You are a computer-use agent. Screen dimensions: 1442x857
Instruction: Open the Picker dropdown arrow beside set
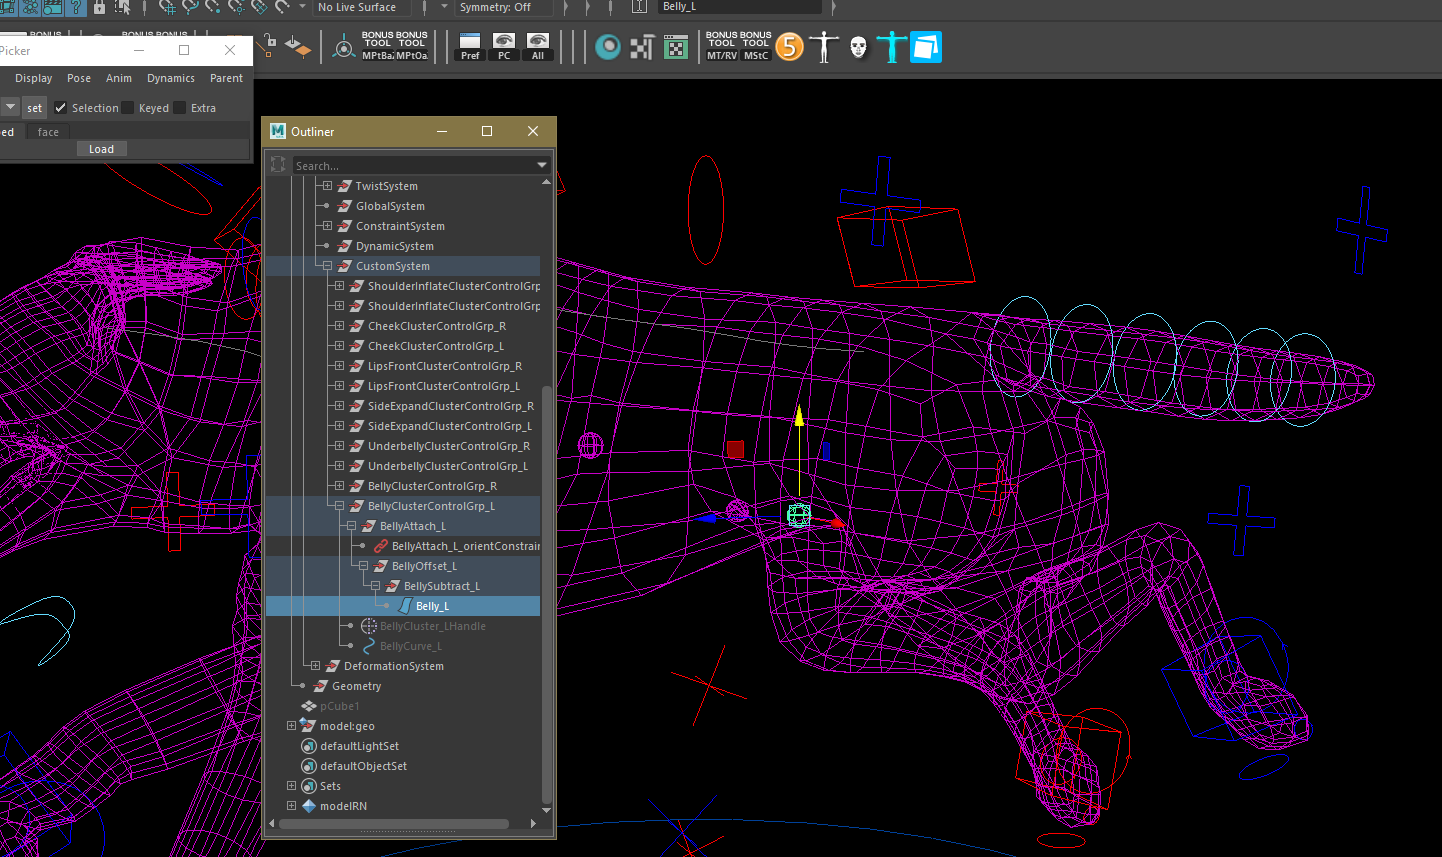(10, 107)
